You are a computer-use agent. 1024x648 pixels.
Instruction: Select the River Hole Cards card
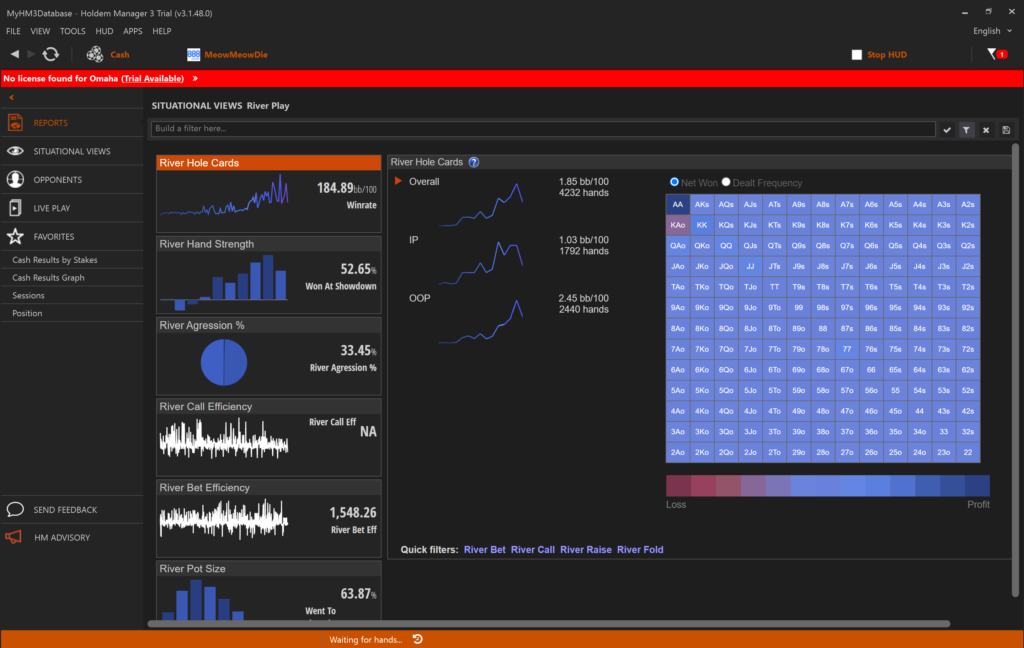pyautogui.click(x=268, y=193)
